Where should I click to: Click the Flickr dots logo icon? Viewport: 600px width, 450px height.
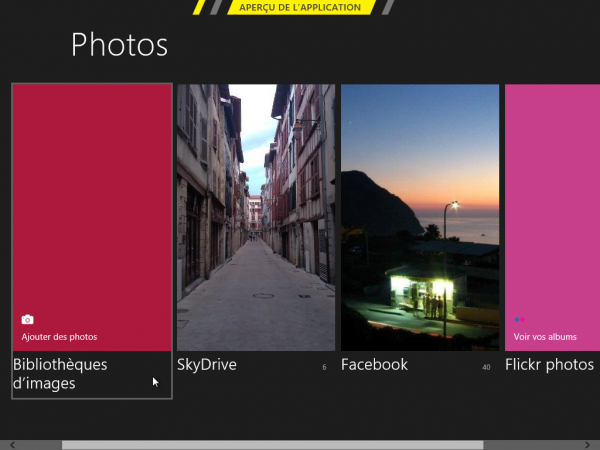tap(519, 320)
